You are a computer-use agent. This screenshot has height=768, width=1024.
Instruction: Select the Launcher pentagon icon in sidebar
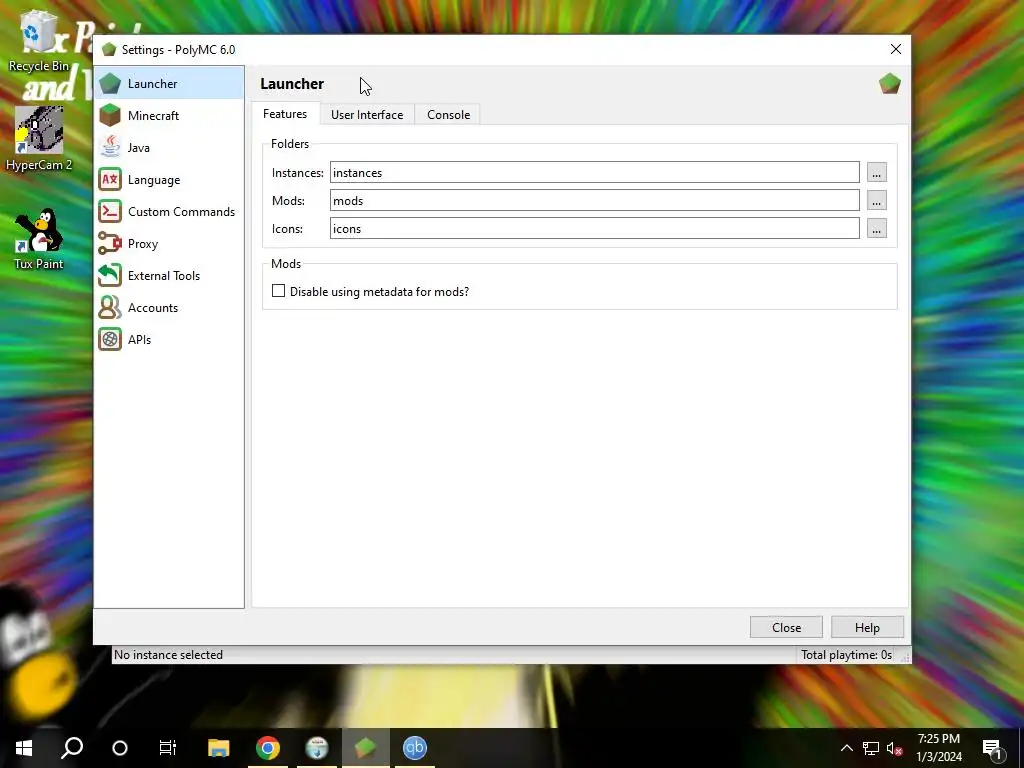pos(110,84)
